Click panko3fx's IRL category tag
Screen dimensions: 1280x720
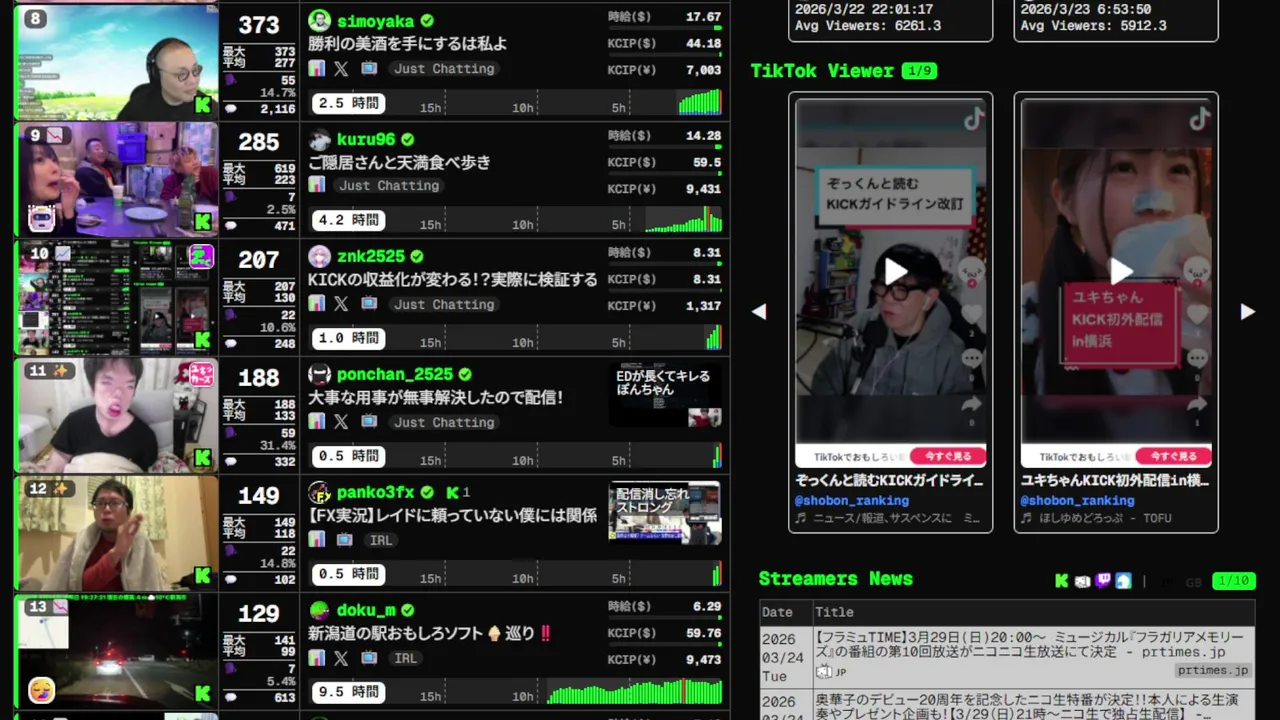pos(381,540)
